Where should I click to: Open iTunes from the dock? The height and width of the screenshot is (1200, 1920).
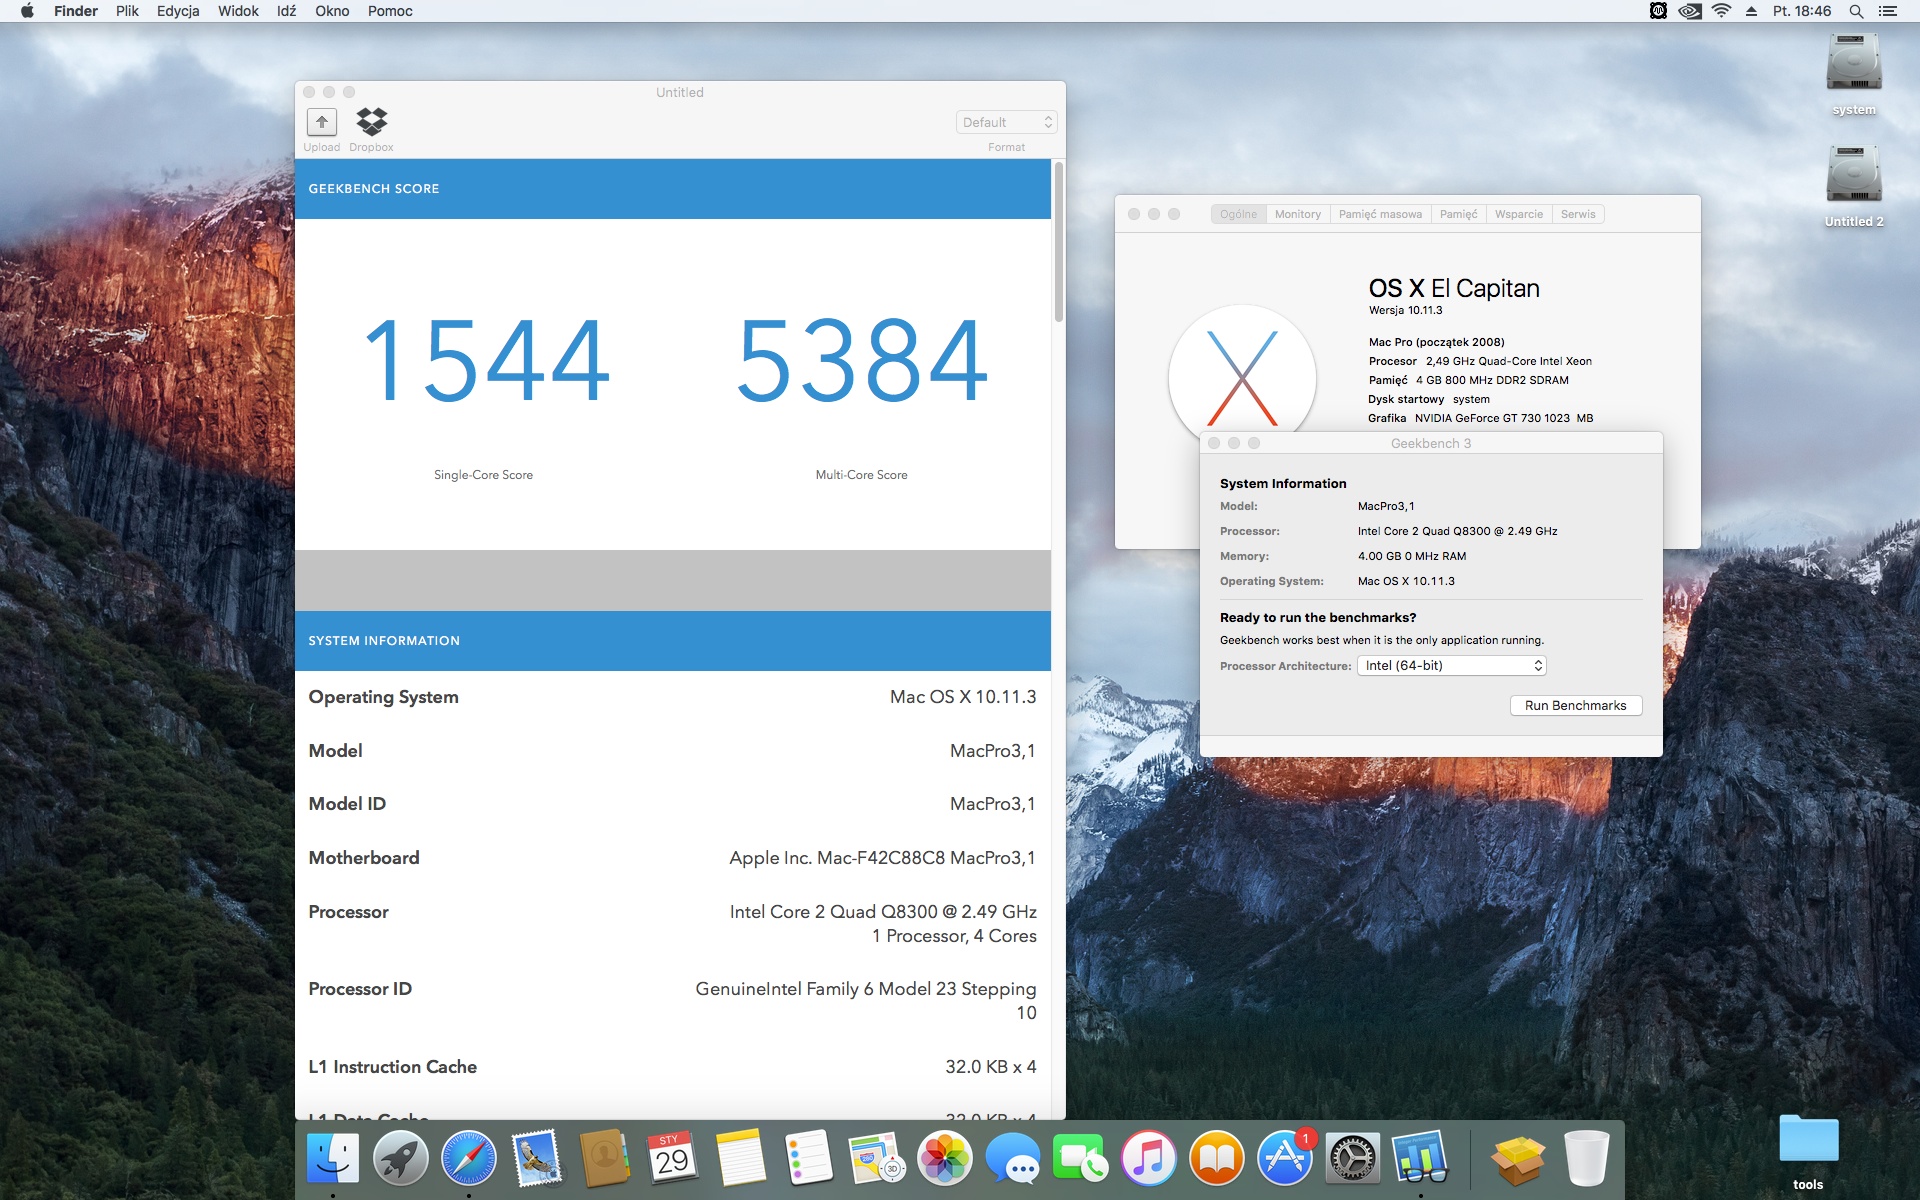(1148, 1158)
